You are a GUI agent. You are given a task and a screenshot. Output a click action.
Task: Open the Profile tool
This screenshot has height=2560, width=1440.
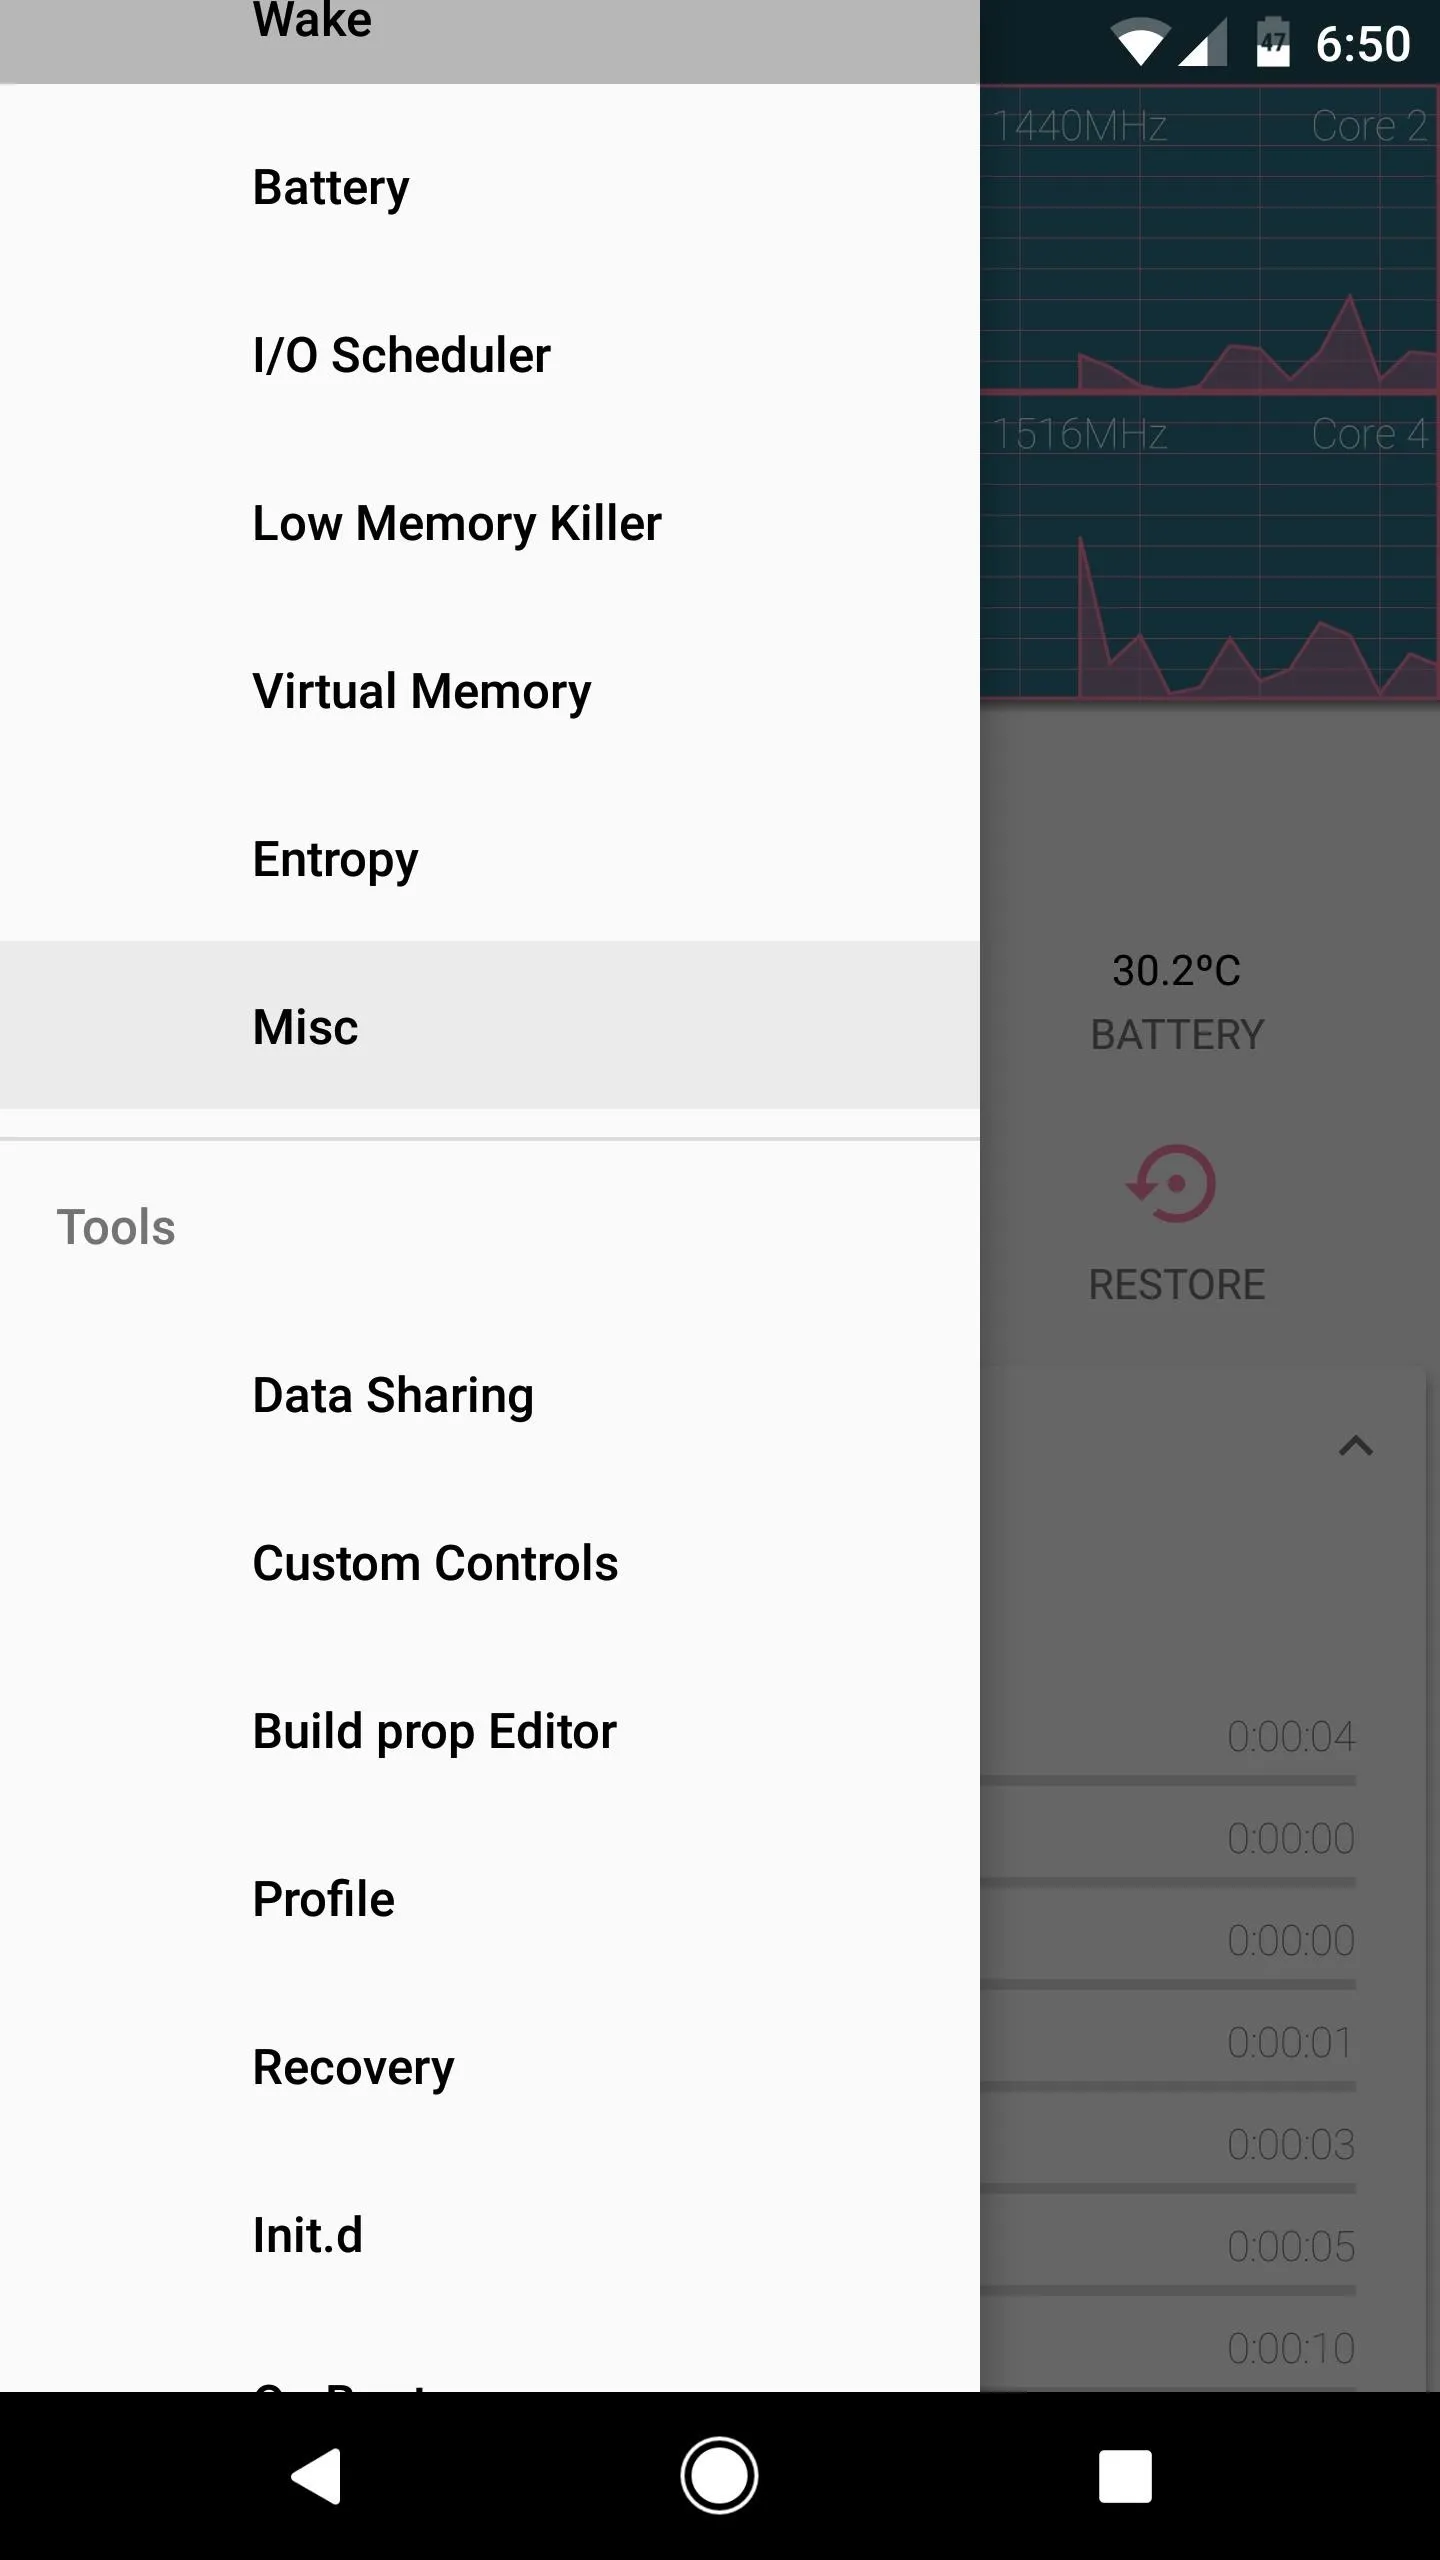(x=323, y=1900)
